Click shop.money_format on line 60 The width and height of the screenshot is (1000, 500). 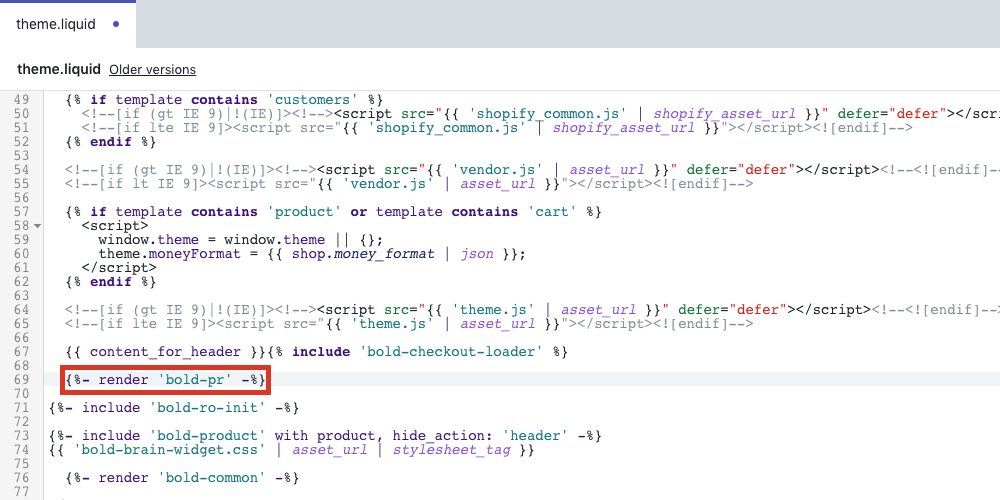click(363, 254)
